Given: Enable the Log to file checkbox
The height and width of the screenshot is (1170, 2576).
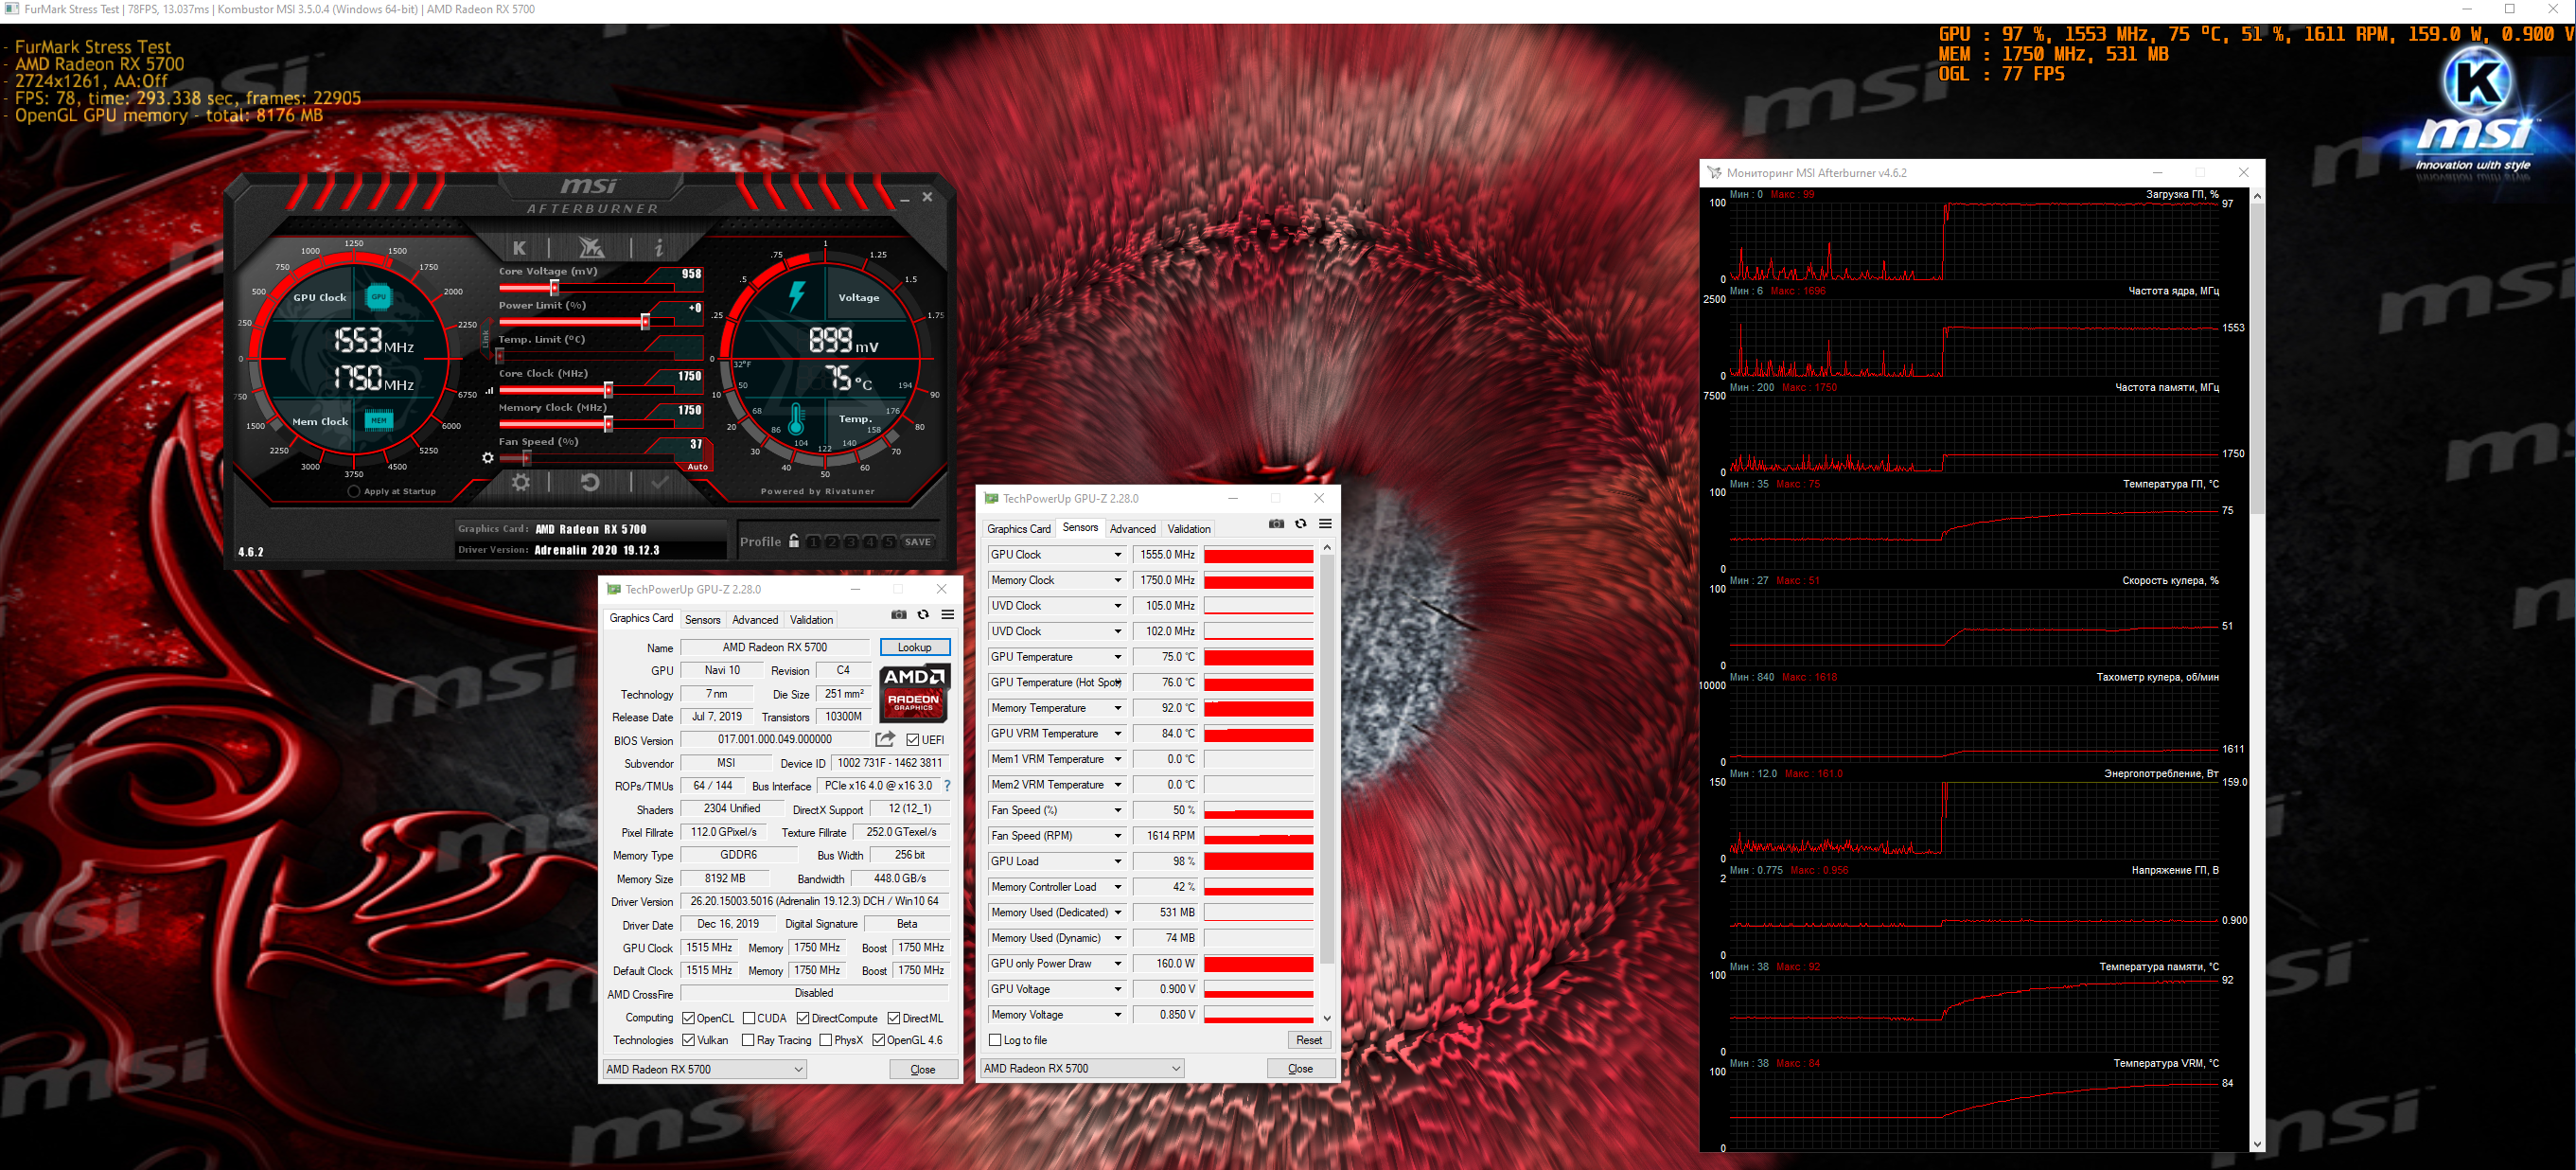Looking at the screenshot, I should [x=995, y=1040].
